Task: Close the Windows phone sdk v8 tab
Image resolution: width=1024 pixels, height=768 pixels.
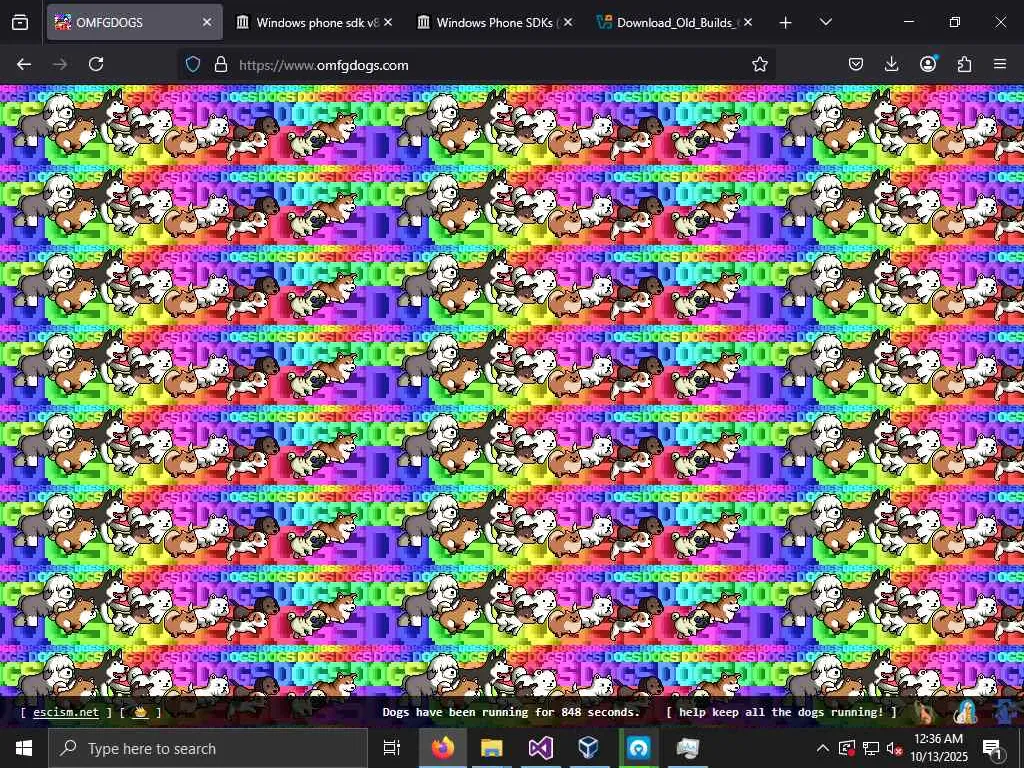Action: 388,22
